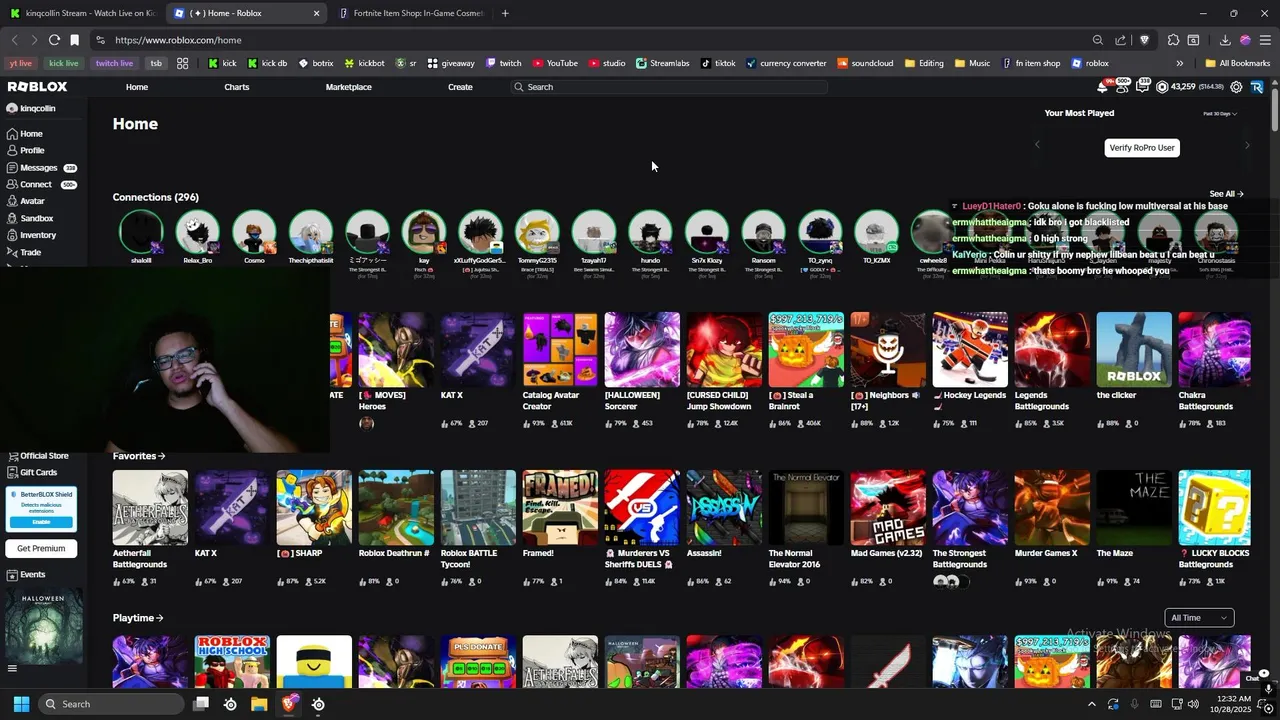Switch to the Fortnite Item Shop tab
The image size is (1280, 720).
point(410,13)
